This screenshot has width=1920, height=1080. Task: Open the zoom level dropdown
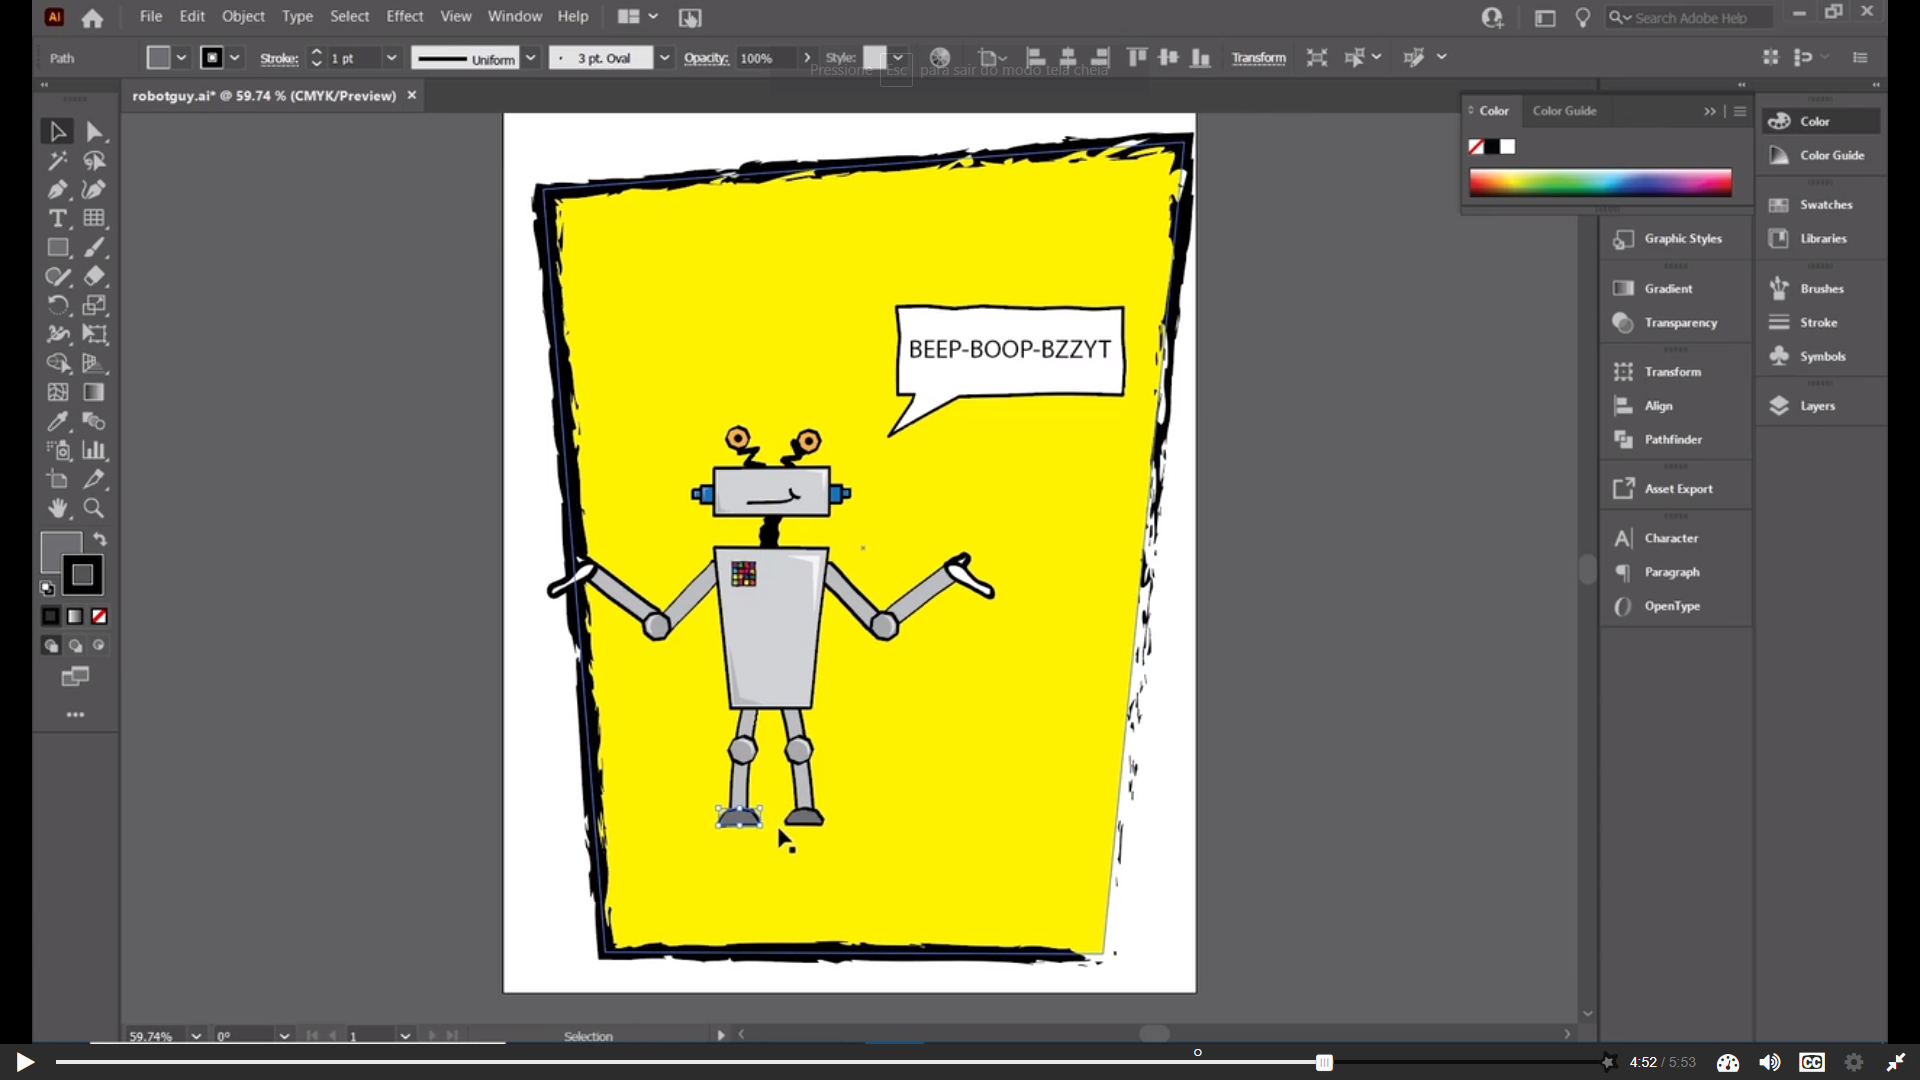click(196, 1036)
